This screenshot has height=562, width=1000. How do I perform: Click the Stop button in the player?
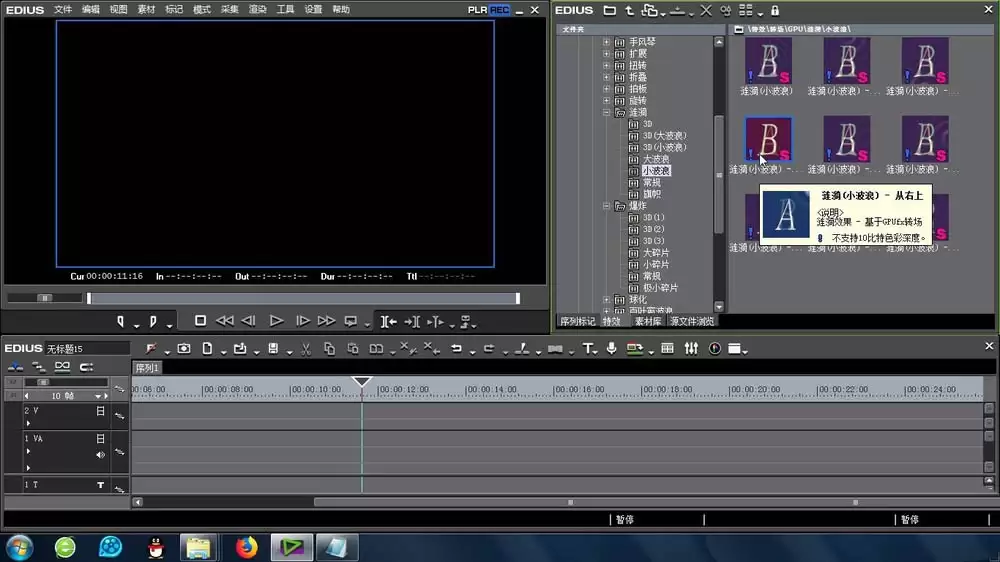click(x=200, y=321)
